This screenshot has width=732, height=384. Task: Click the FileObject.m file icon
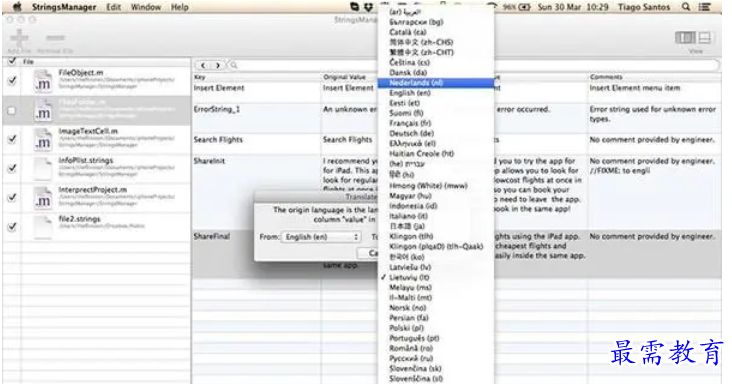click(43, 80)
